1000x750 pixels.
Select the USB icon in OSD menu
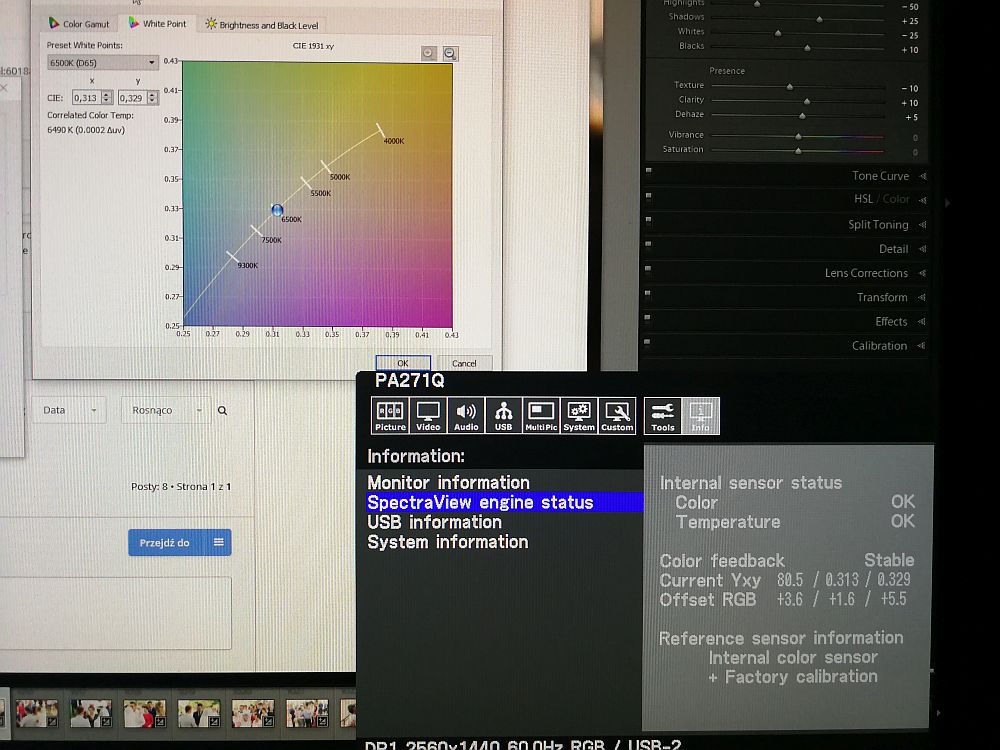pos(503,415)
